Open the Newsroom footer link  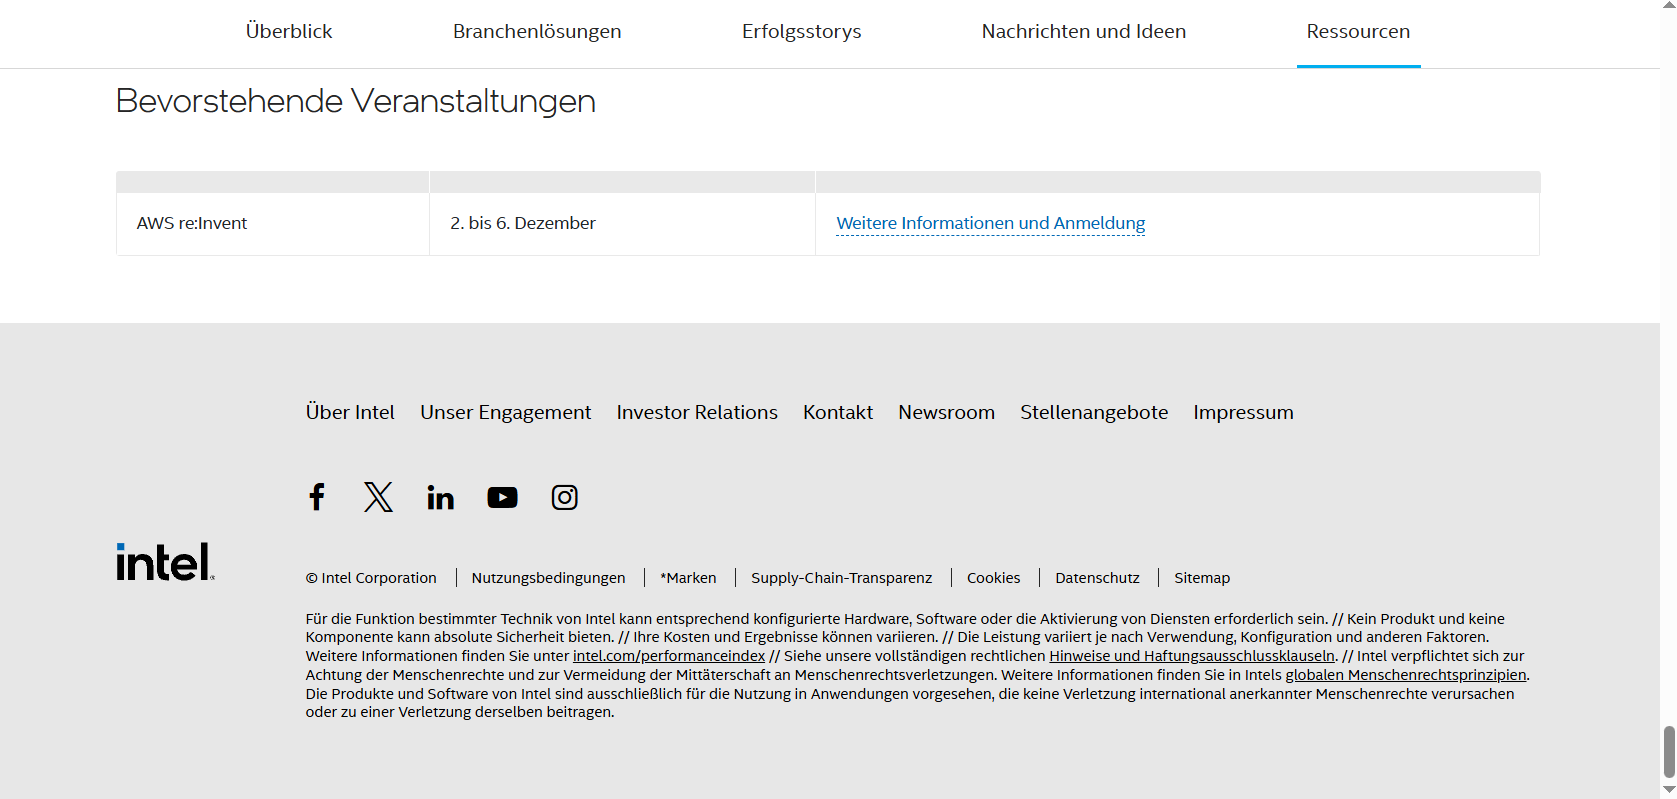click(x=947, y=412)
